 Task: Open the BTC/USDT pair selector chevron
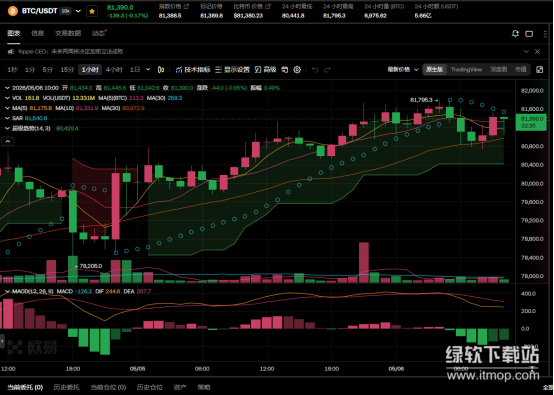[78, 11]
